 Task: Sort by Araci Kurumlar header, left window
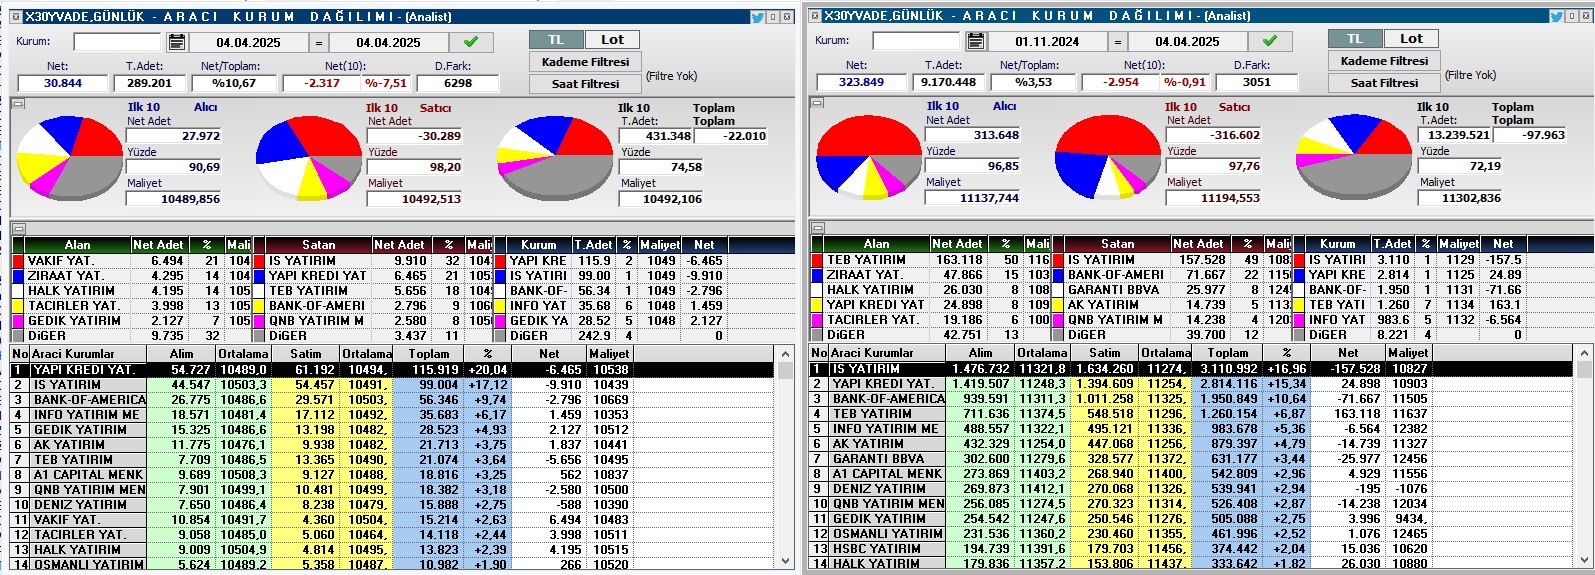(88, 354)
